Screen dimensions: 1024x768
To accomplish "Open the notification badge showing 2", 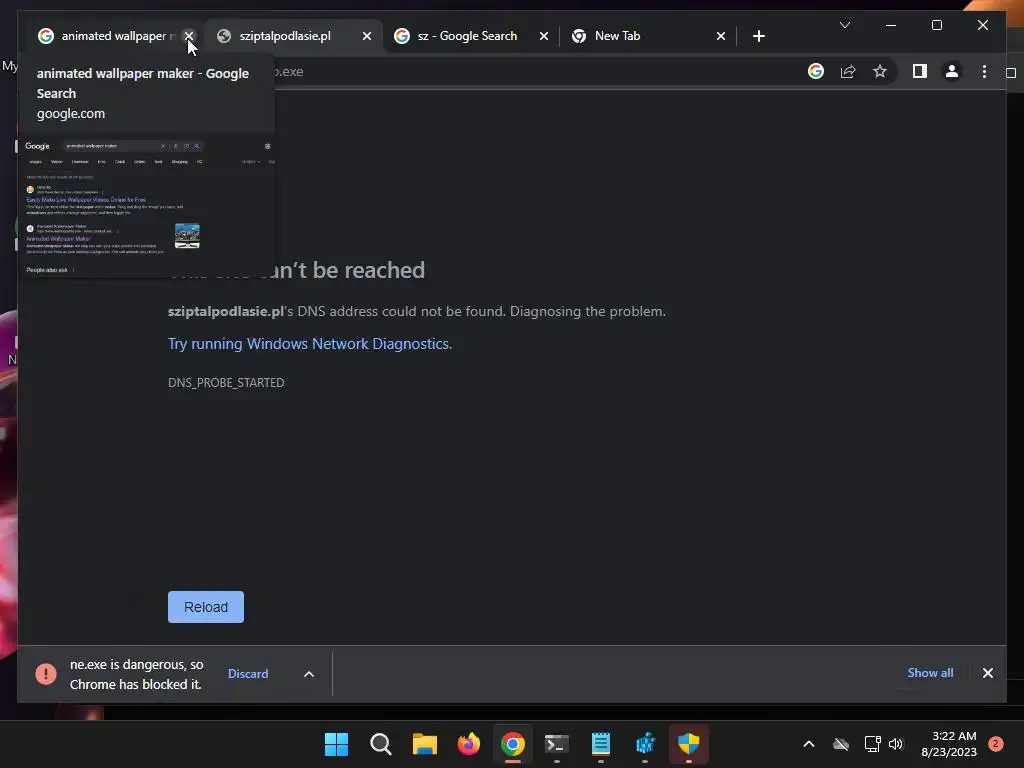I will click(x=996, y=744).
